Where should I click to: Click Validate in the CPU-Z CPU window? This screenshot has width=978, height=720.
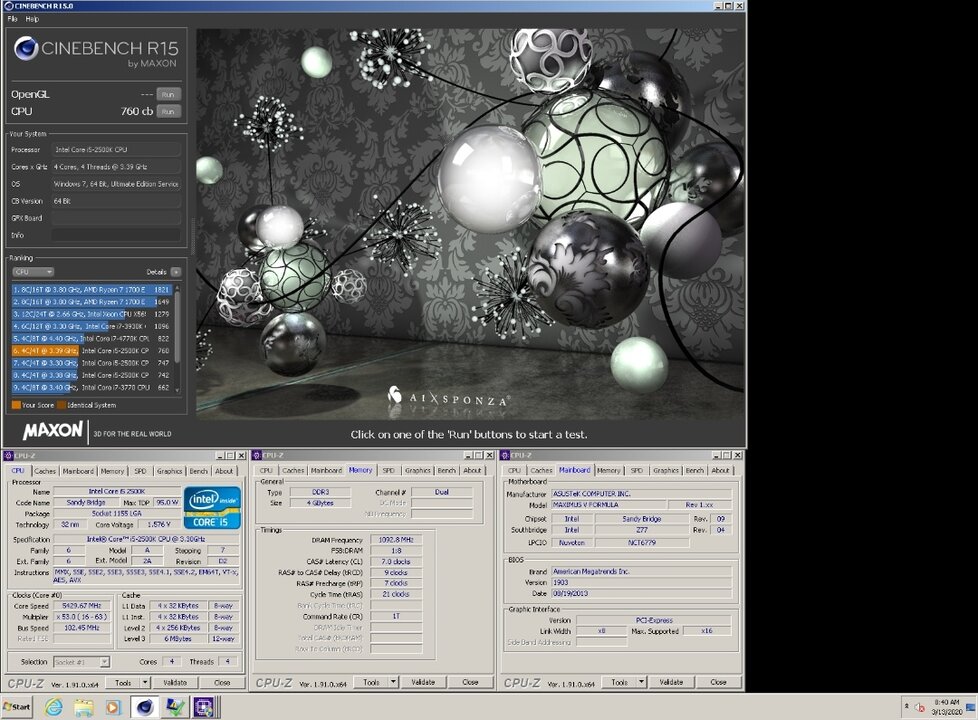[175, 683]
